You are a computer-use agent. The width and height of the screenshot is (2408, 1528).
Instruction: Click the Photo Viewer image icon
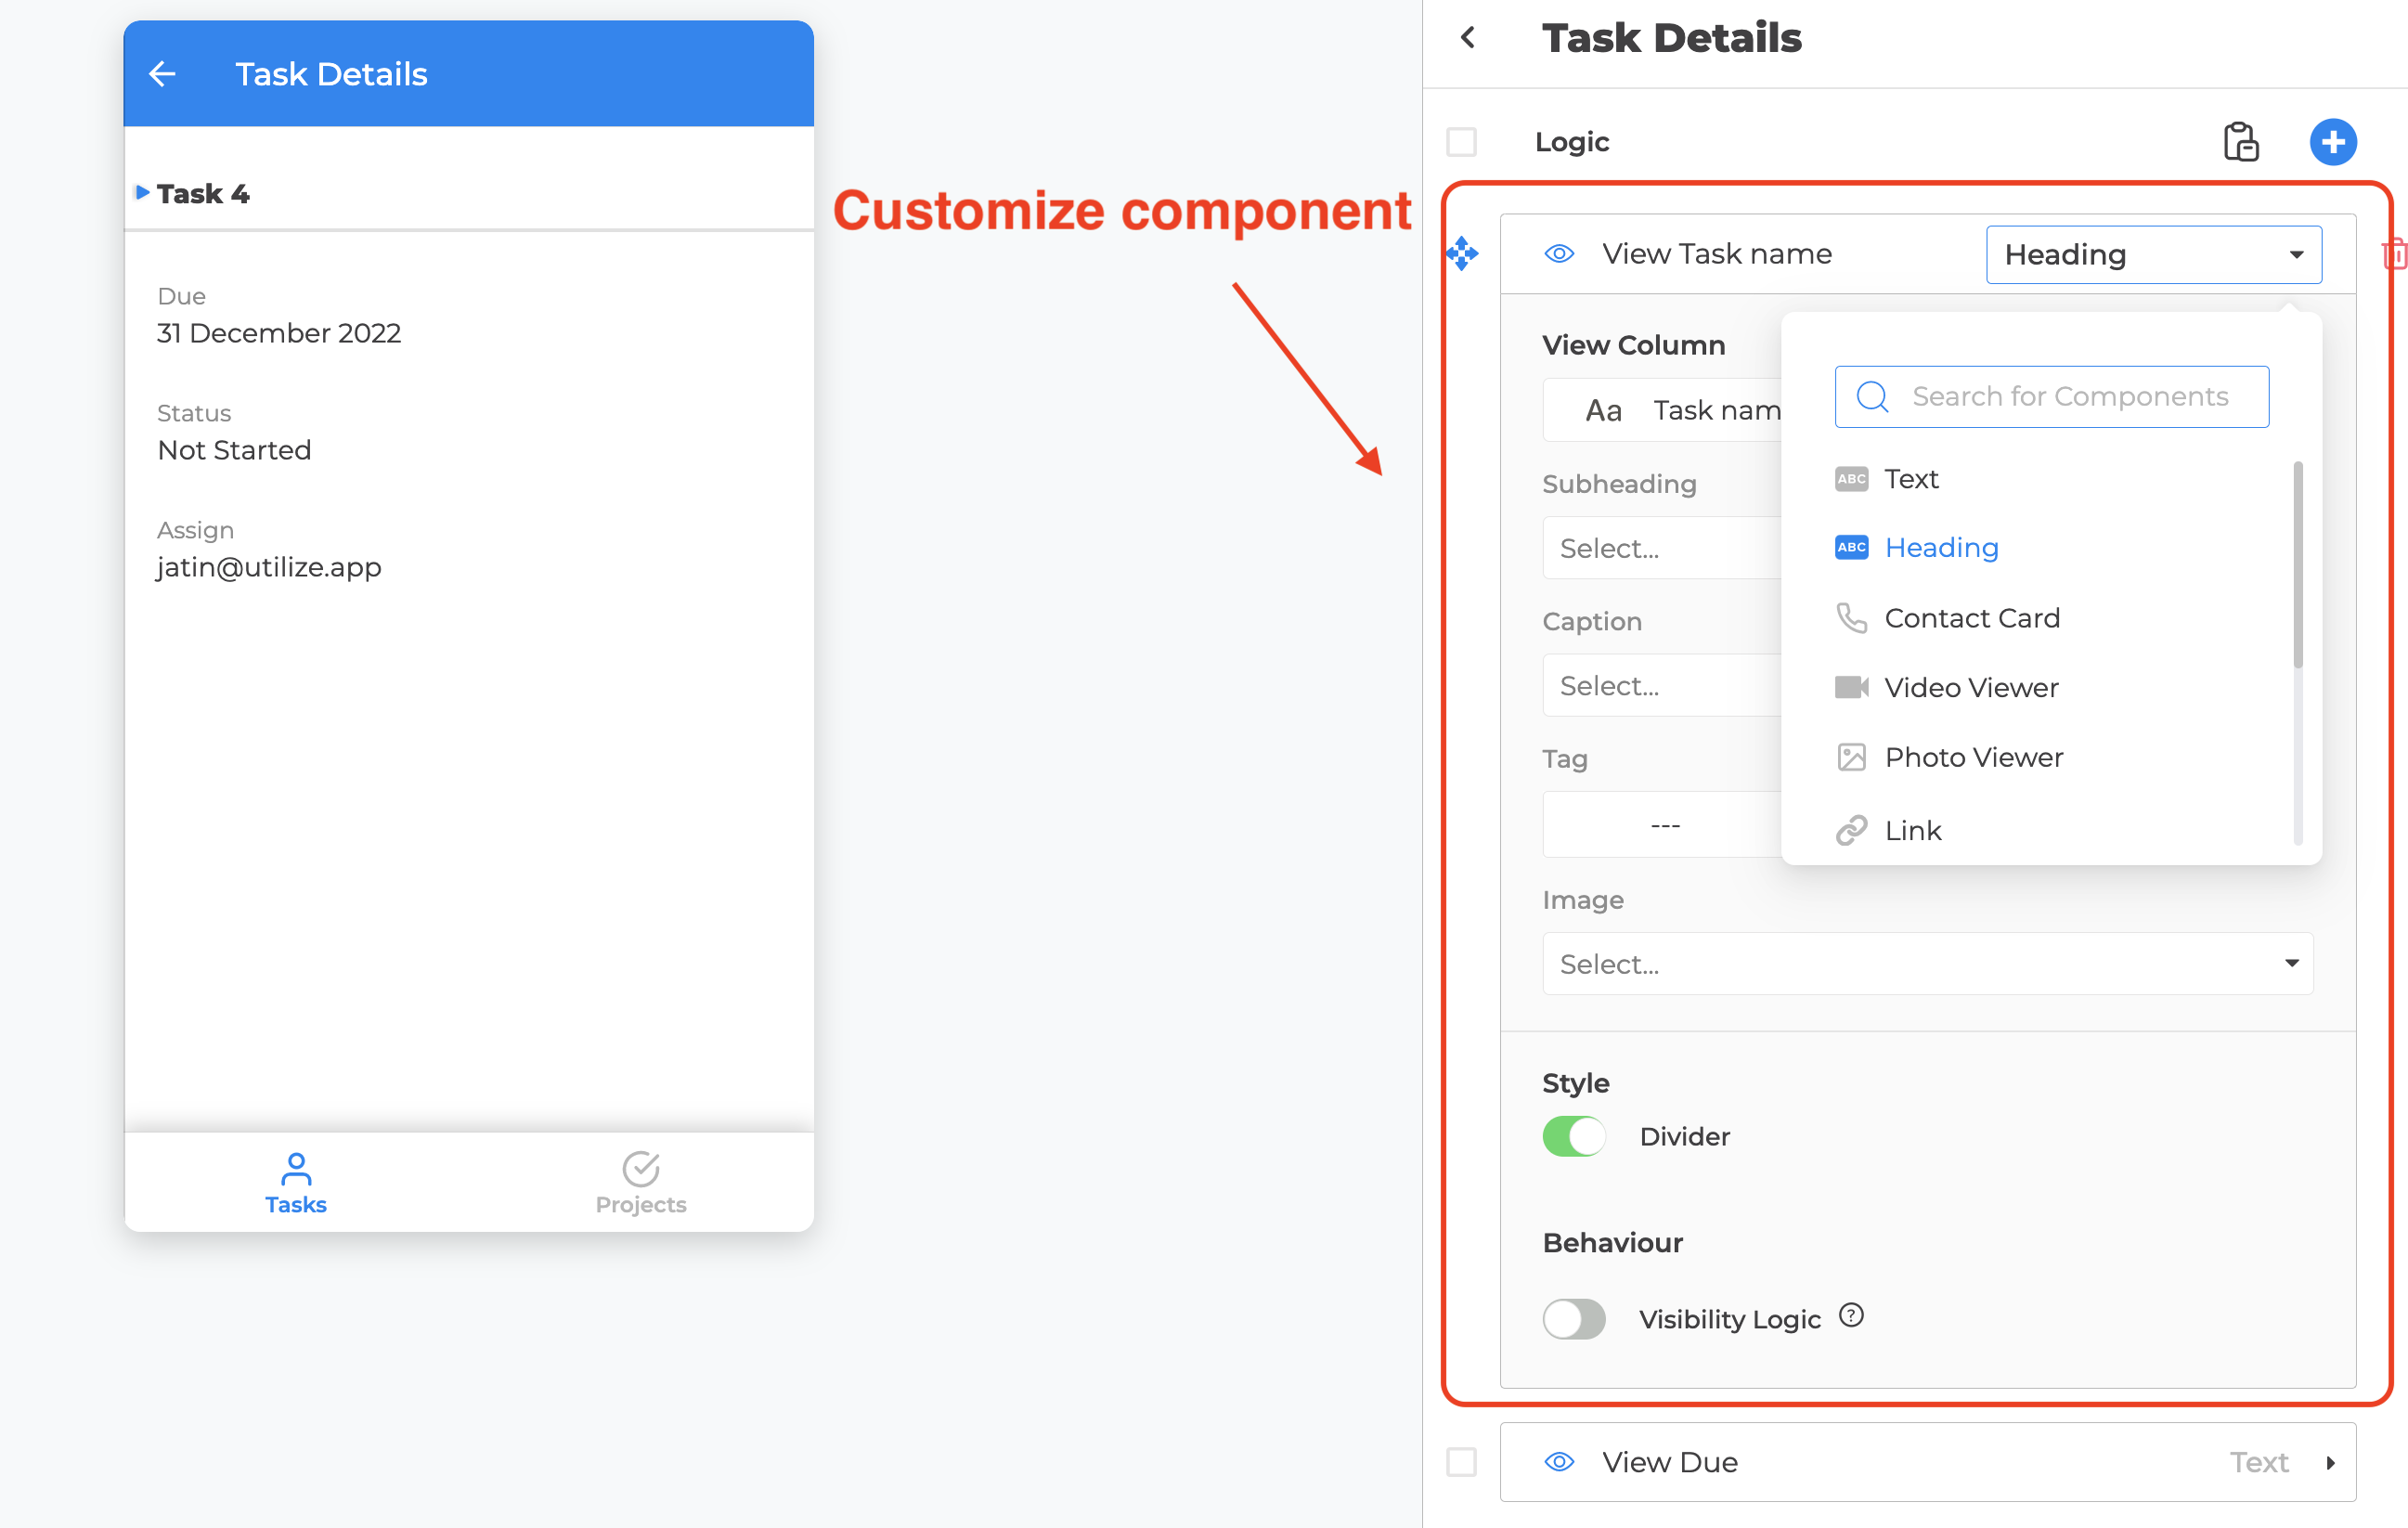pyautogui.click(x=1851, y=757)
